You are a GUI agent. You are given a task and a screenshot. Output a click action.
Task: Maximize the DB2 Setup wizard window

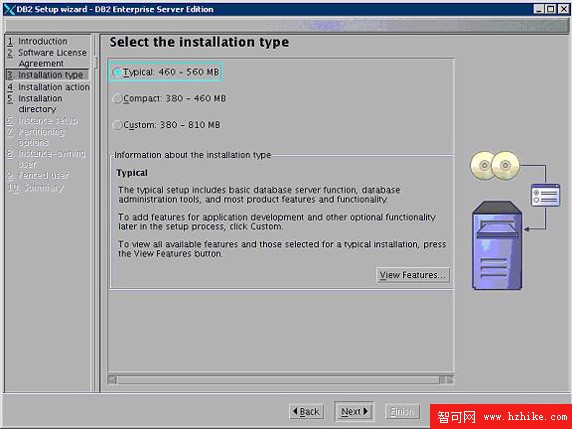point(551,9)
